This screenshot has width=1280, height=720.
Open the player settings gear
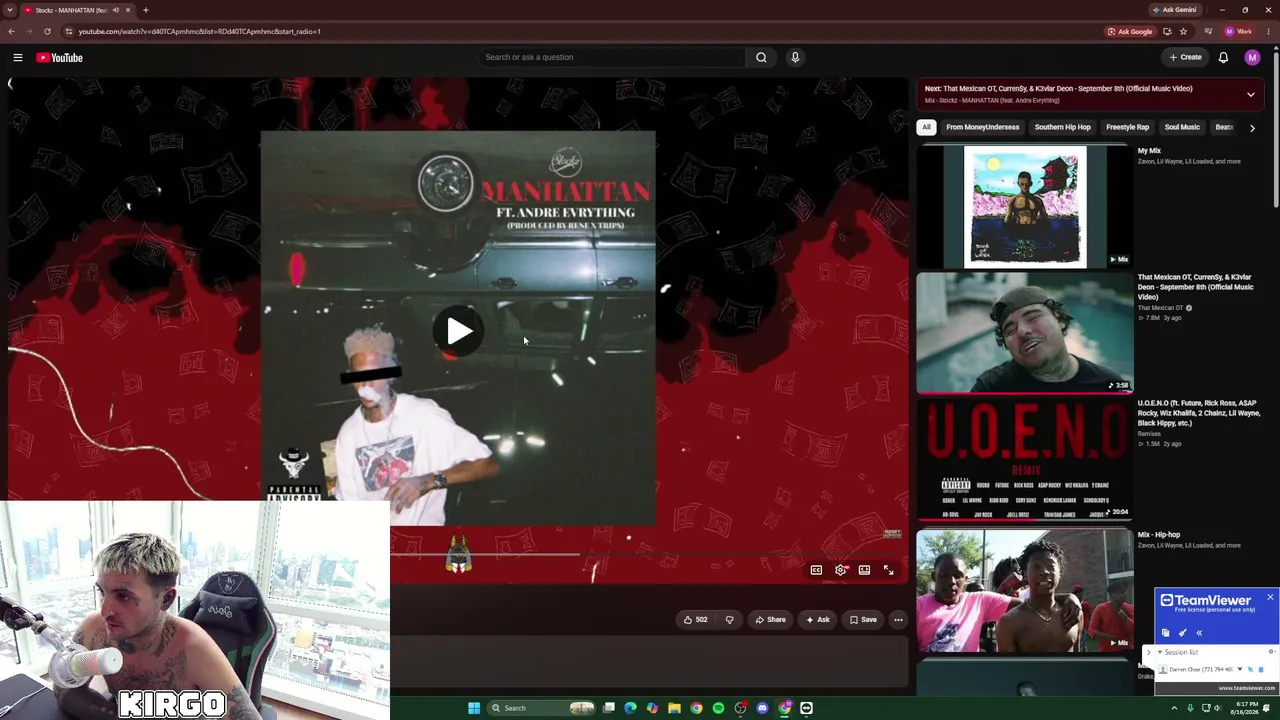tap(840, 570)
